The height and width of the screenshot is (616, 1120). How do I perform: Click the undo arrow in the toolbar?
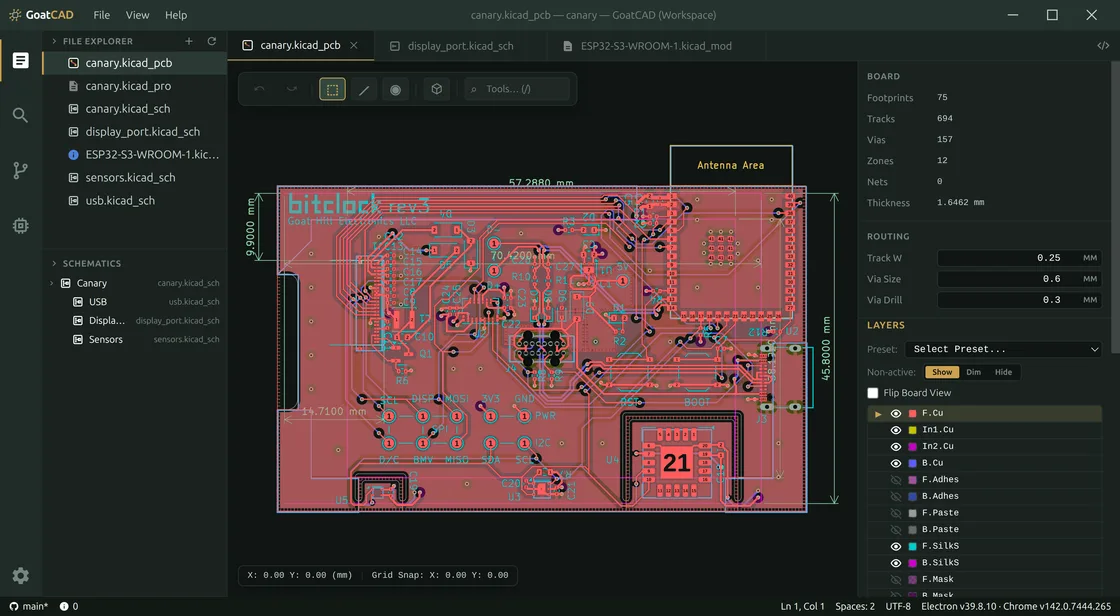pyautogui.click(x=259, y=89)
